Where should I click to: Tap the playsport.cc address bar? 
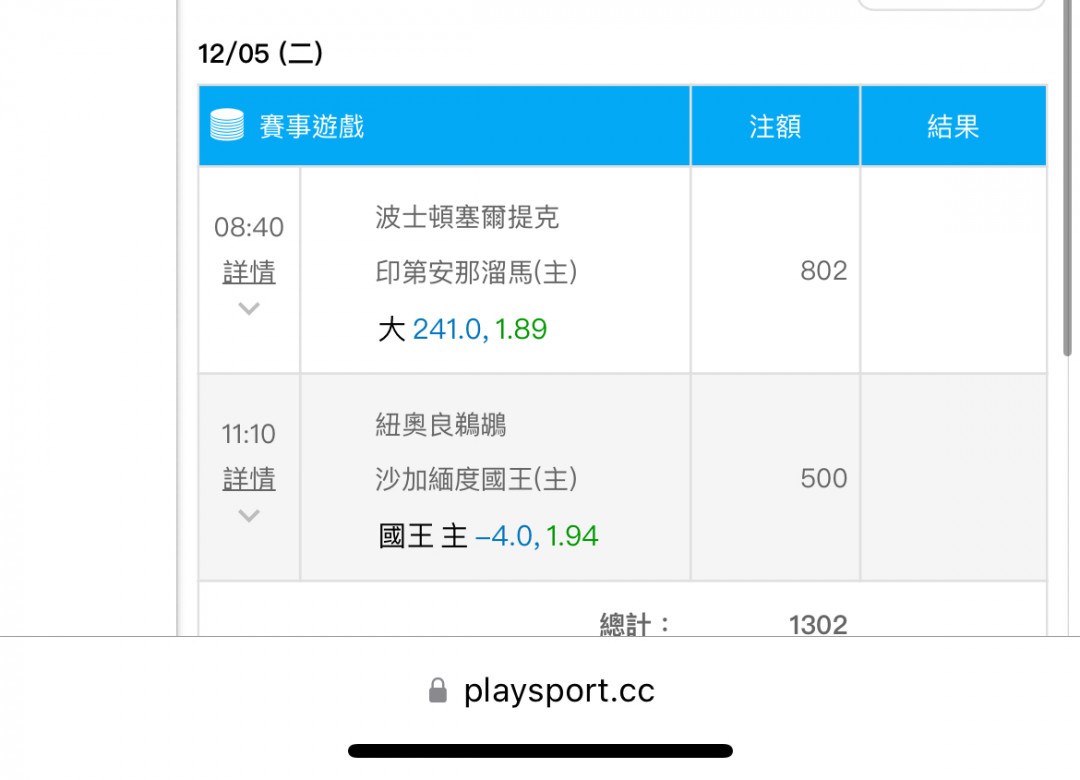point(540,690)
